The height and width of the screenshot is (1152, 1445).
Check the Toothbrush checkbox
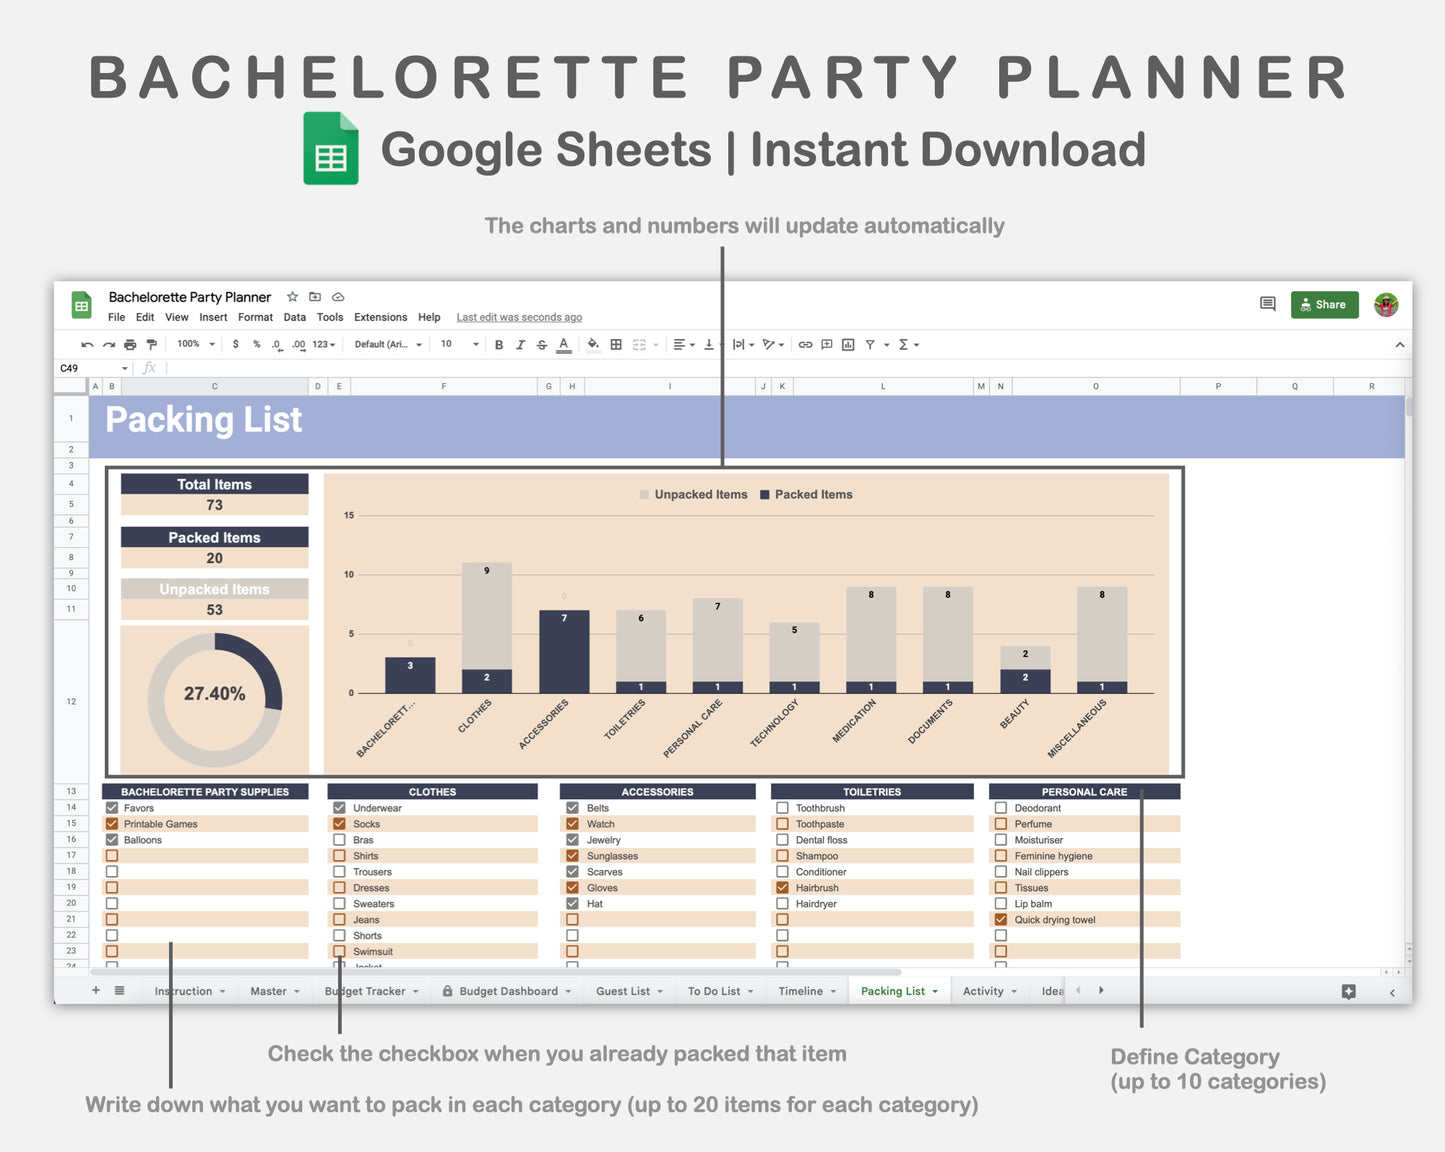pyautogui.click(x=783, y=807)
